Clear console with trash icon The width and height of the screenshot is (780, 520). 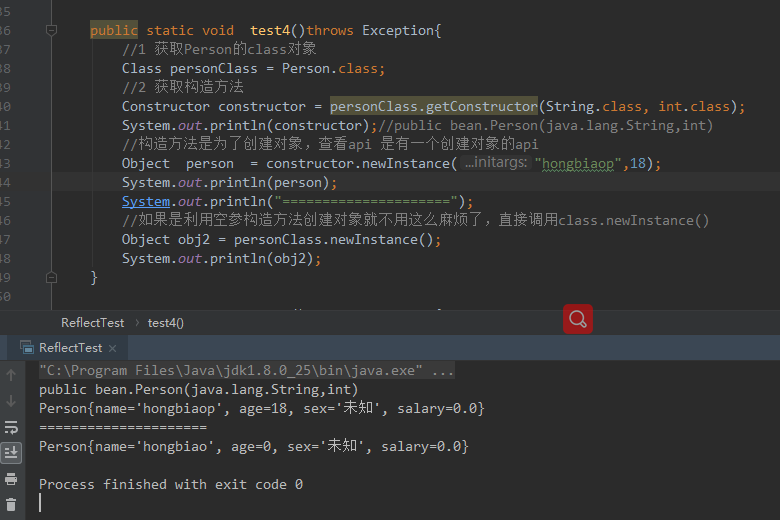[x=11, y=505]
